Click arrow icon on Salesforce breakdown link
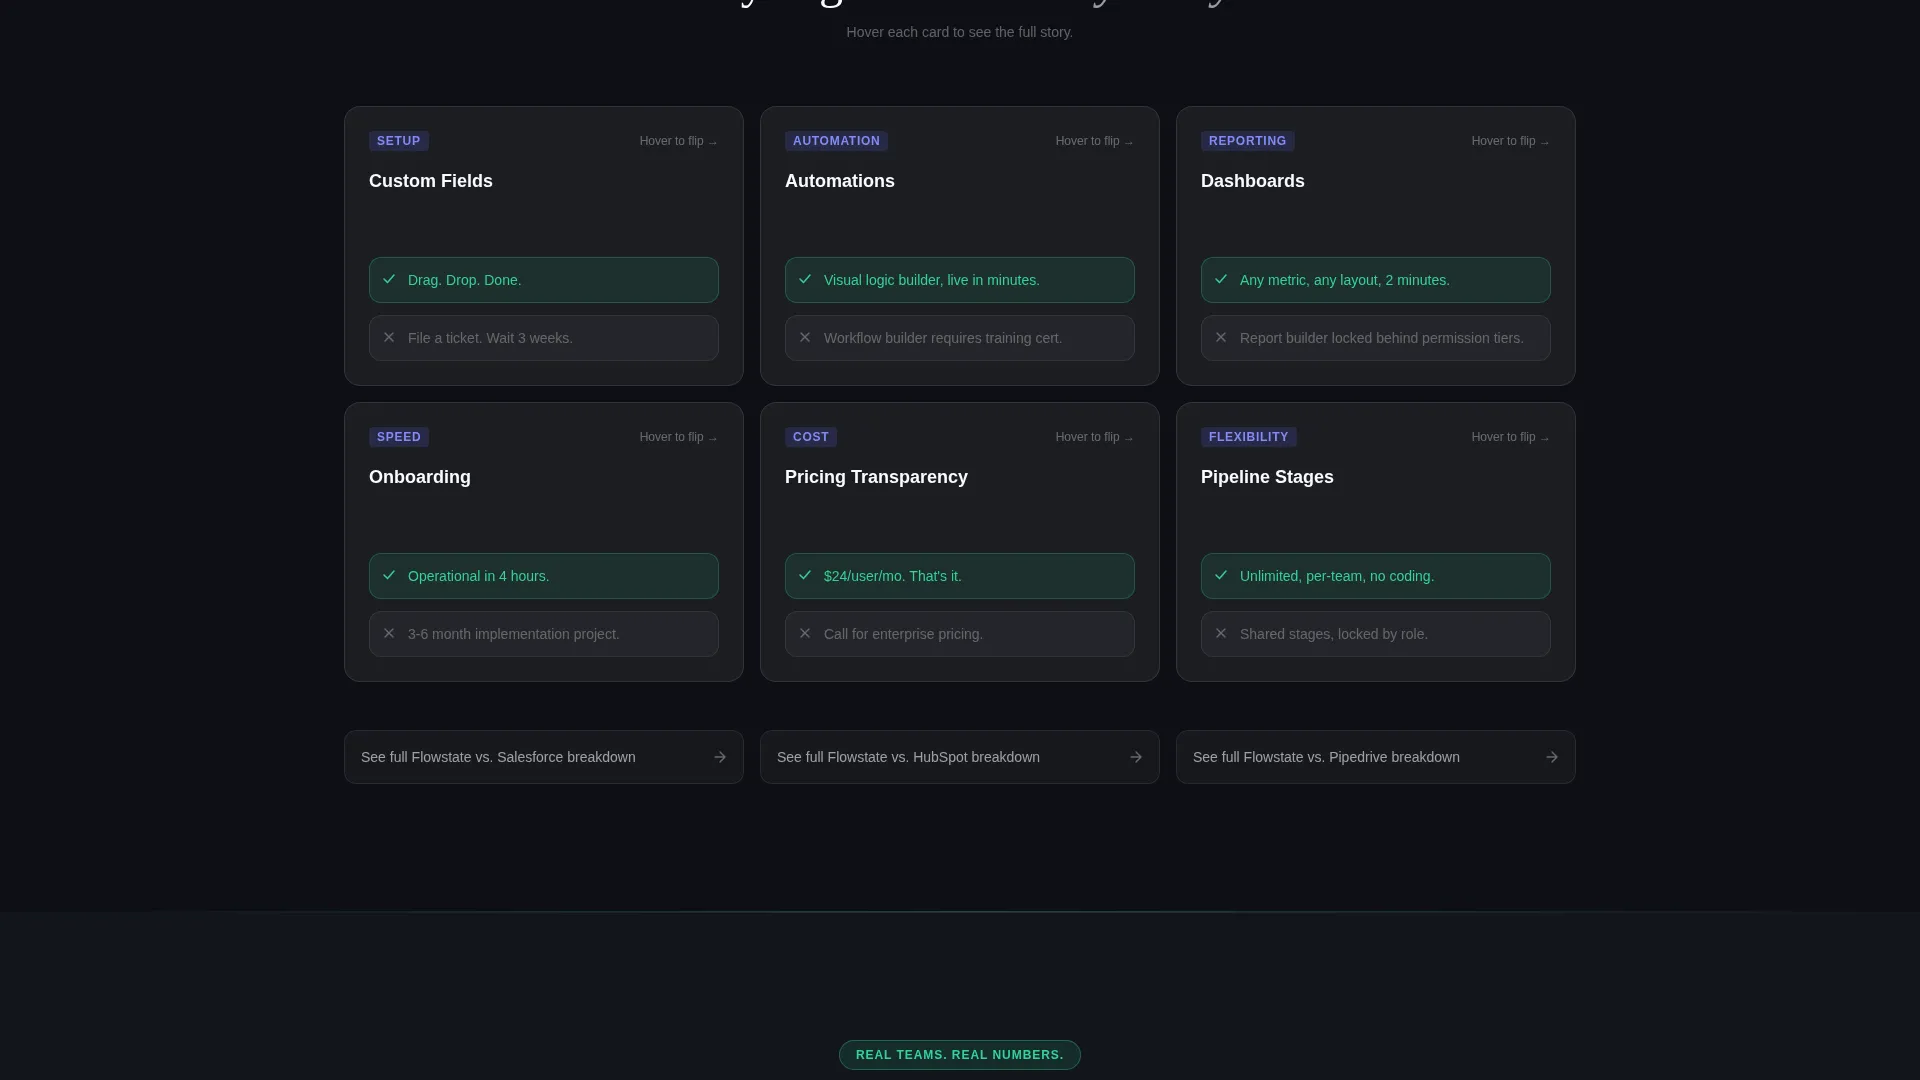Screen dimensions: 1920x1080 tap(720, 757)
